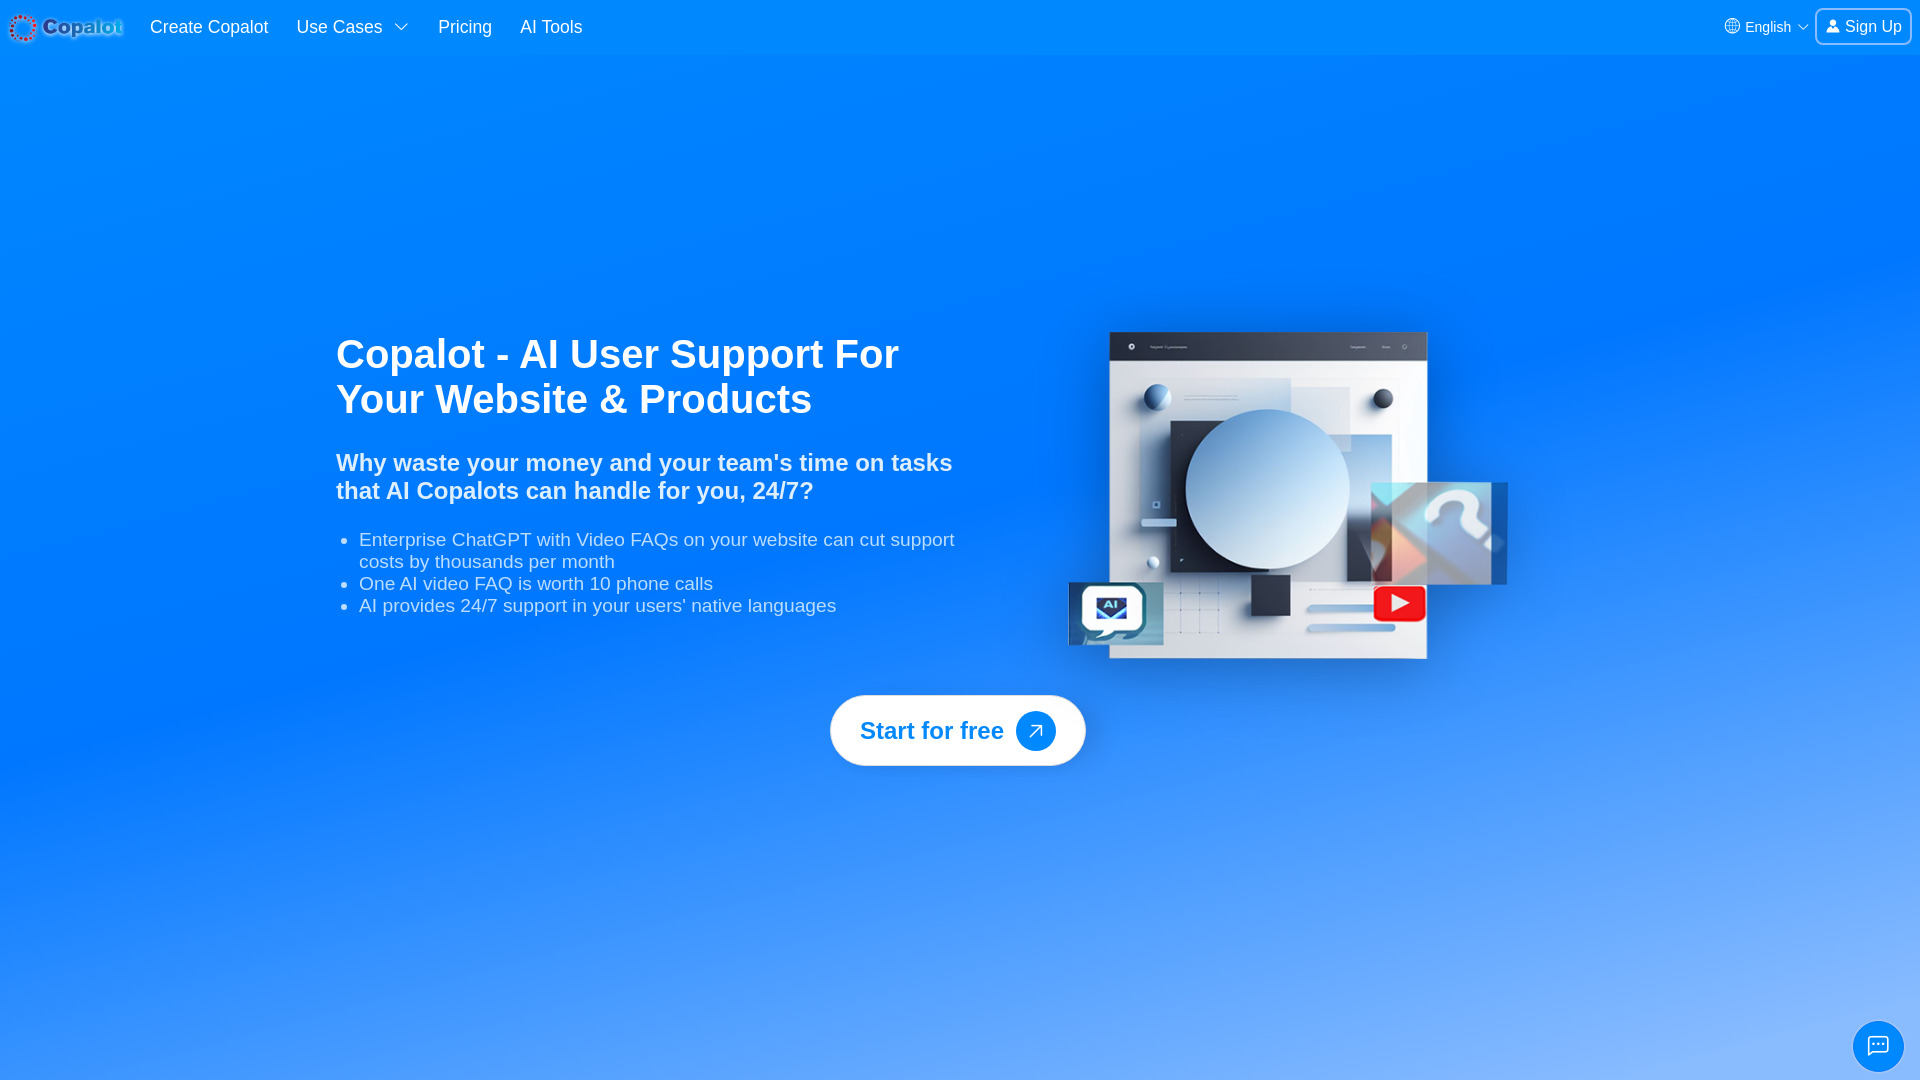This screenshot has width=1920, height=1080.
Task: Click the globe language icon
Action: tap(1733, 26)
